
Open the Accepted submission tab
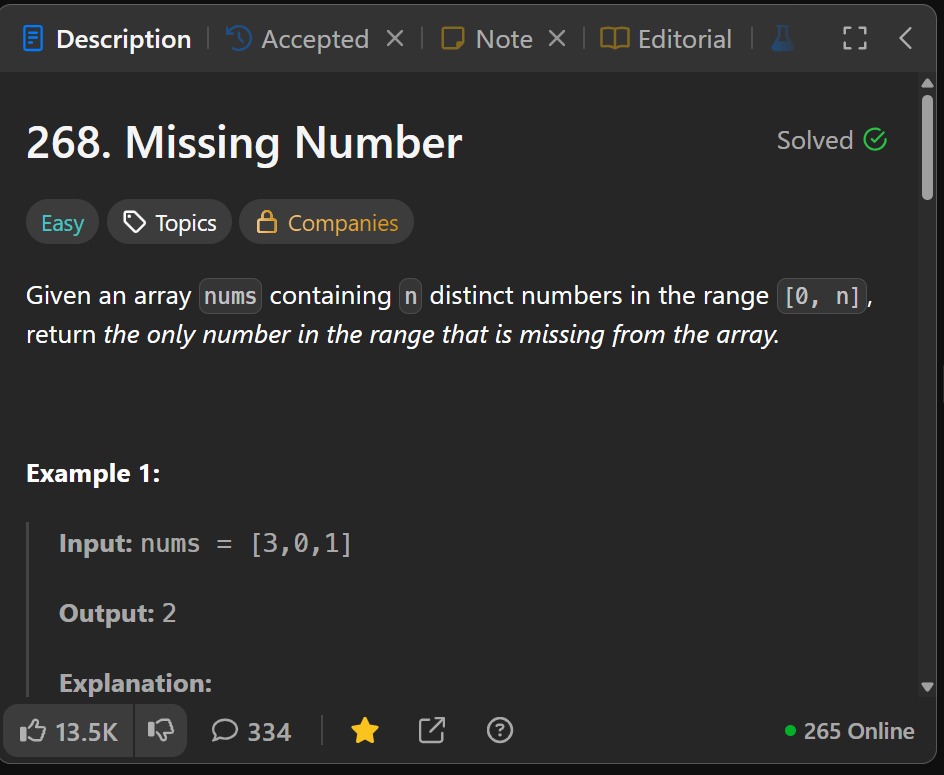[x=298, y=39]
